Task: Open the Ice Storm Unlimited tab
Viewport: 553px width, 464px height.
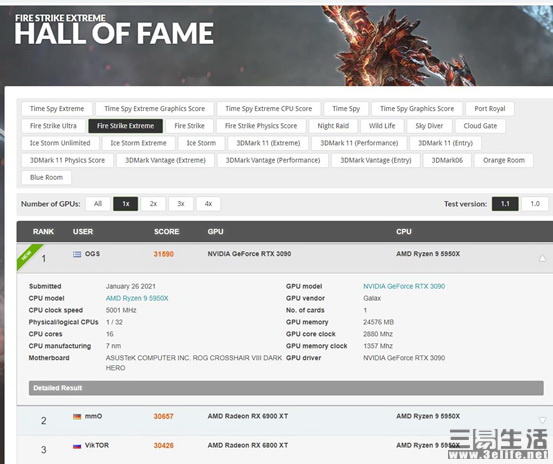Action: (60, 143)
